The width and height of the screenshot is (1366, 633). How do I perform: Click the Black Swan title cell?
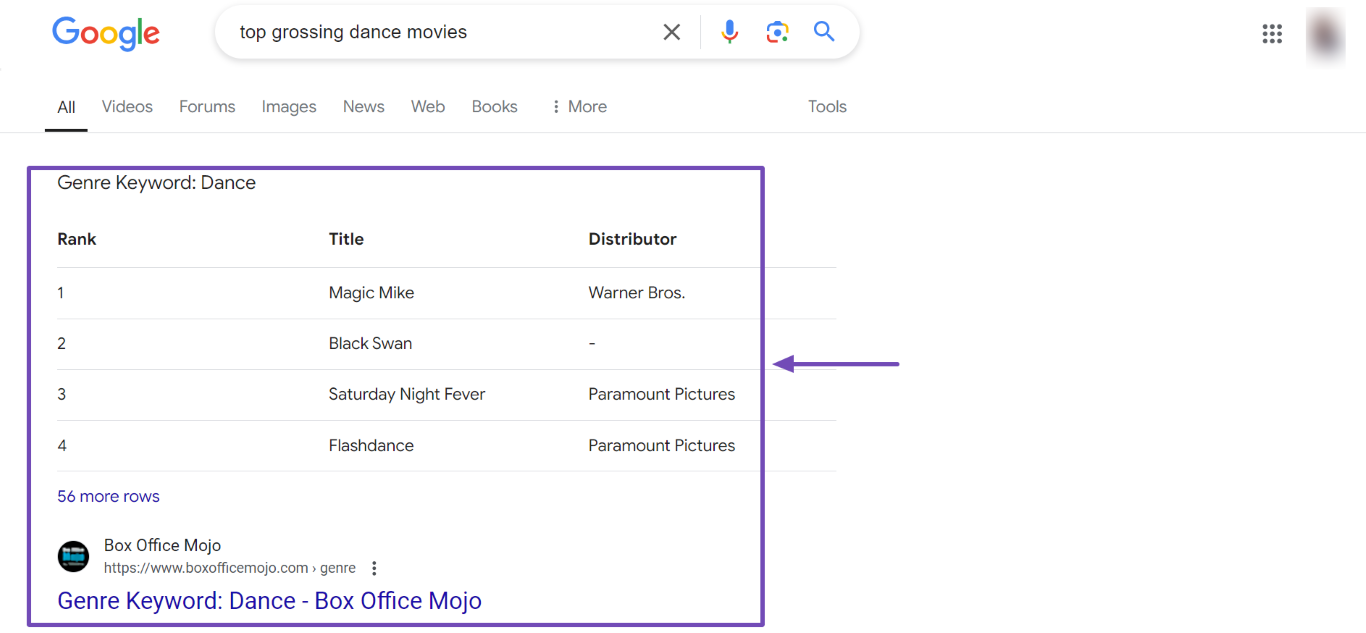pos(370,343)
